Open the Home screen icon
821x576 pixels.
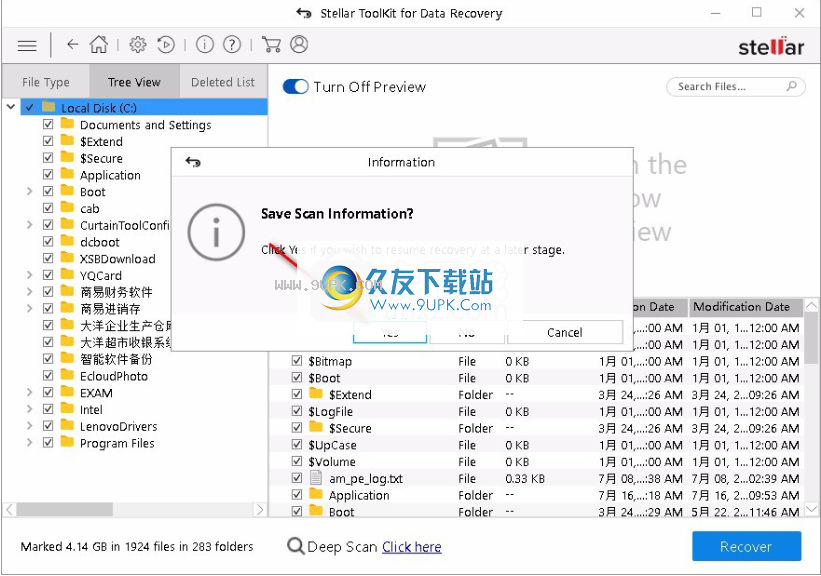pyautogui.click(x=98, y=45)
